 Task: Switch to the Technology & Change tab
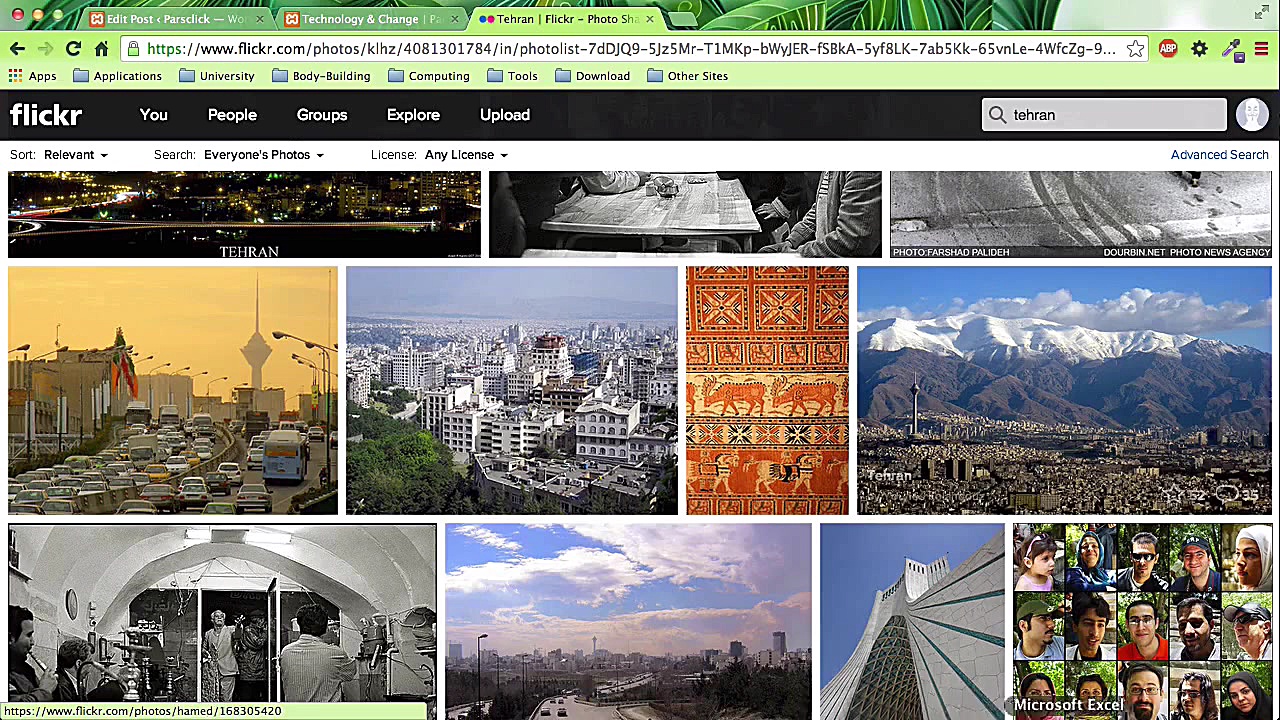coord(369,19)
